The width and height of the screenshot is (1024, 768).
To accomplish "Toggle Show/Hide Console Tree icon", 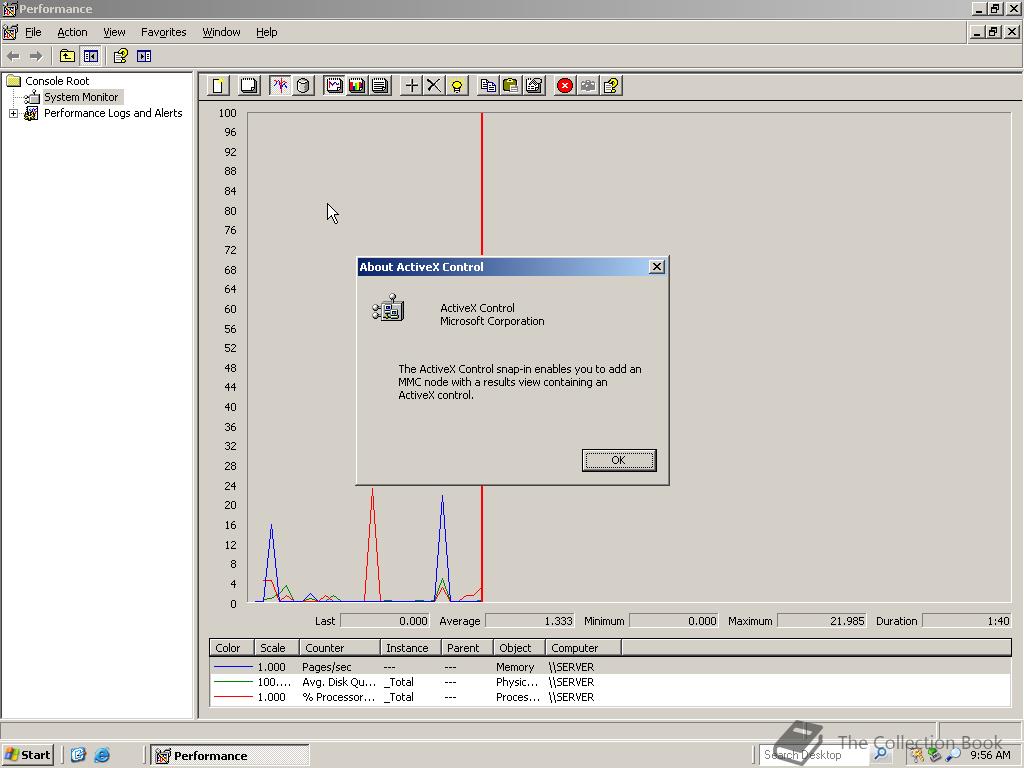I will 91,56.
